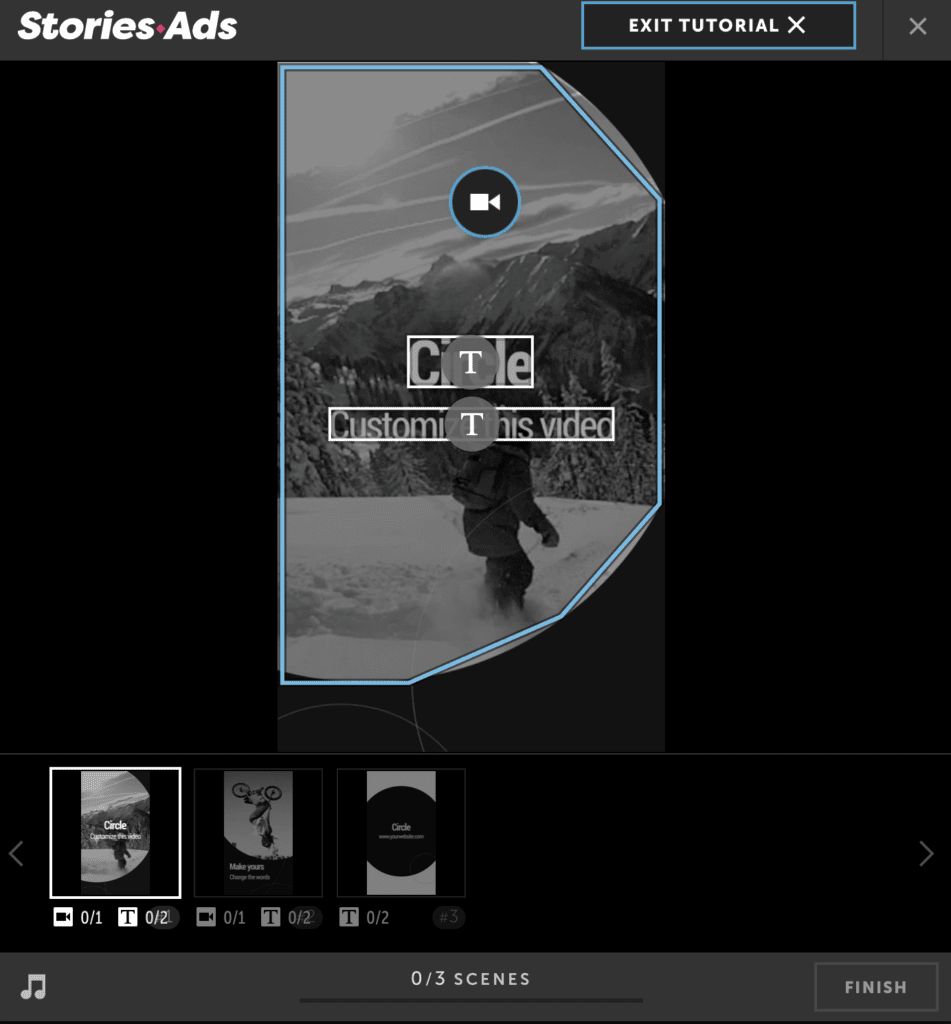Click the '0/1' video count under first scene
The height and width of the screenshot is (1024, 951).
[x=91, y=918]
